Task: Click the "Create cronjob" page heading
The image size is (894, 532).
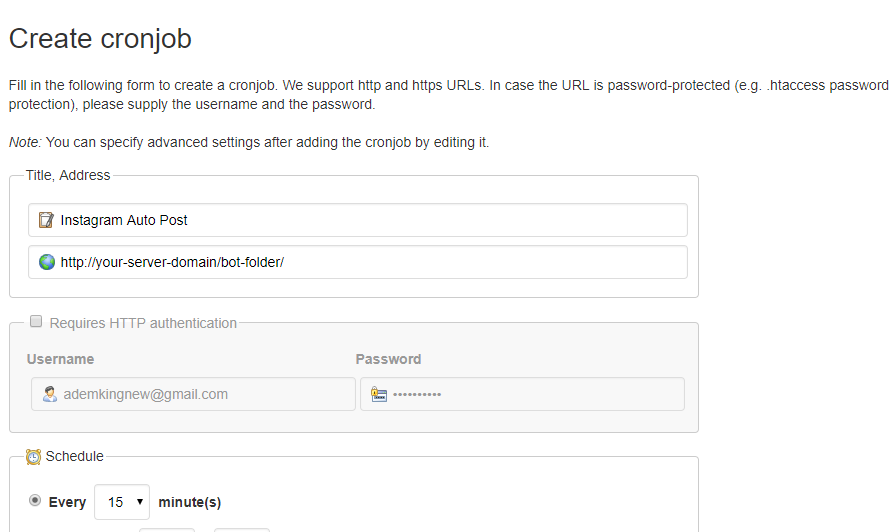Action: click(100, 39)
